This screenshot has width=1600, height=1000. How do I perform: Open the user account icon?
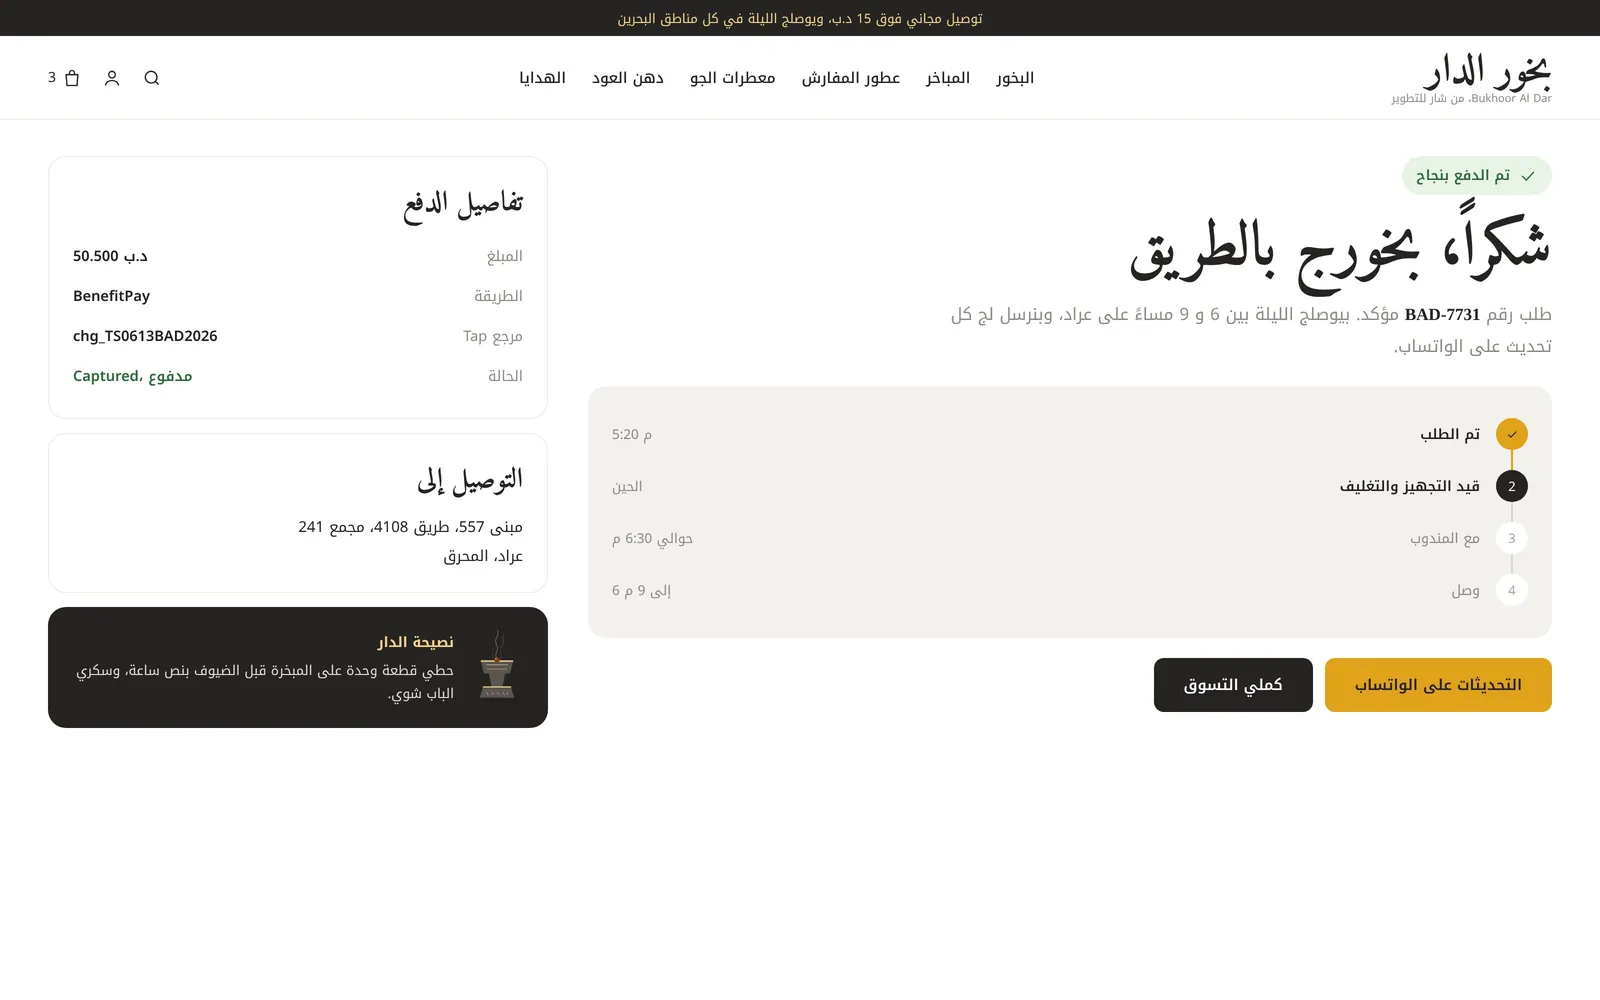coord(112,78)
